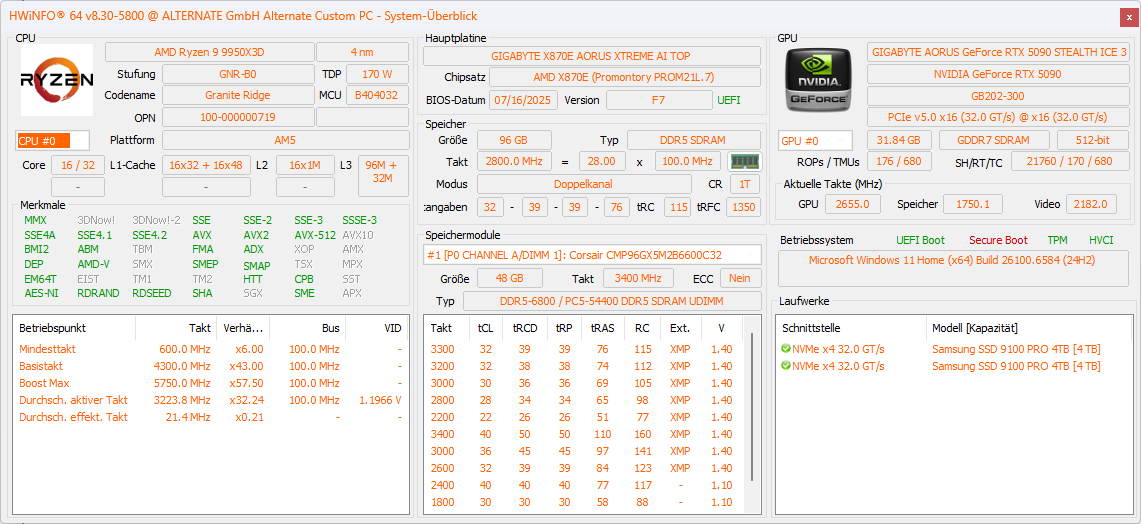1141x524 pixels.
Task: Click the Betriebspunkt column header
Action: click(x=74, y=328)
